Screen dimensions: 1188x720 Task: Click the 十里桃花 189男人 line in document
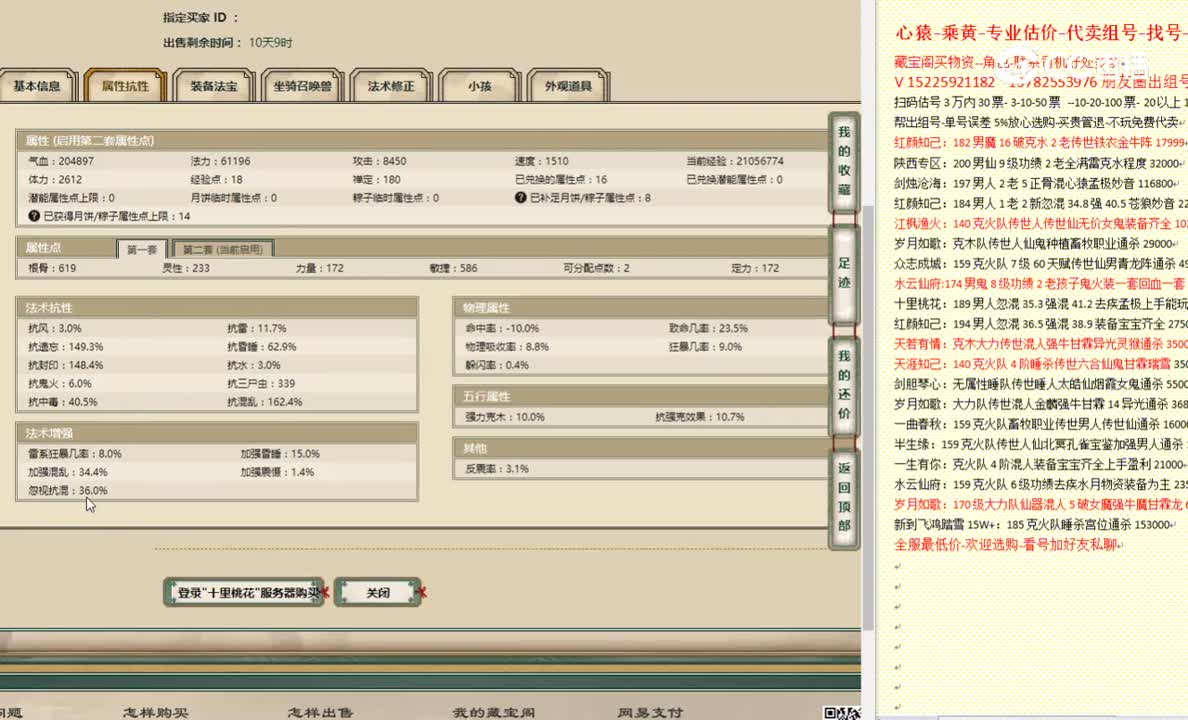(1040, 304)
